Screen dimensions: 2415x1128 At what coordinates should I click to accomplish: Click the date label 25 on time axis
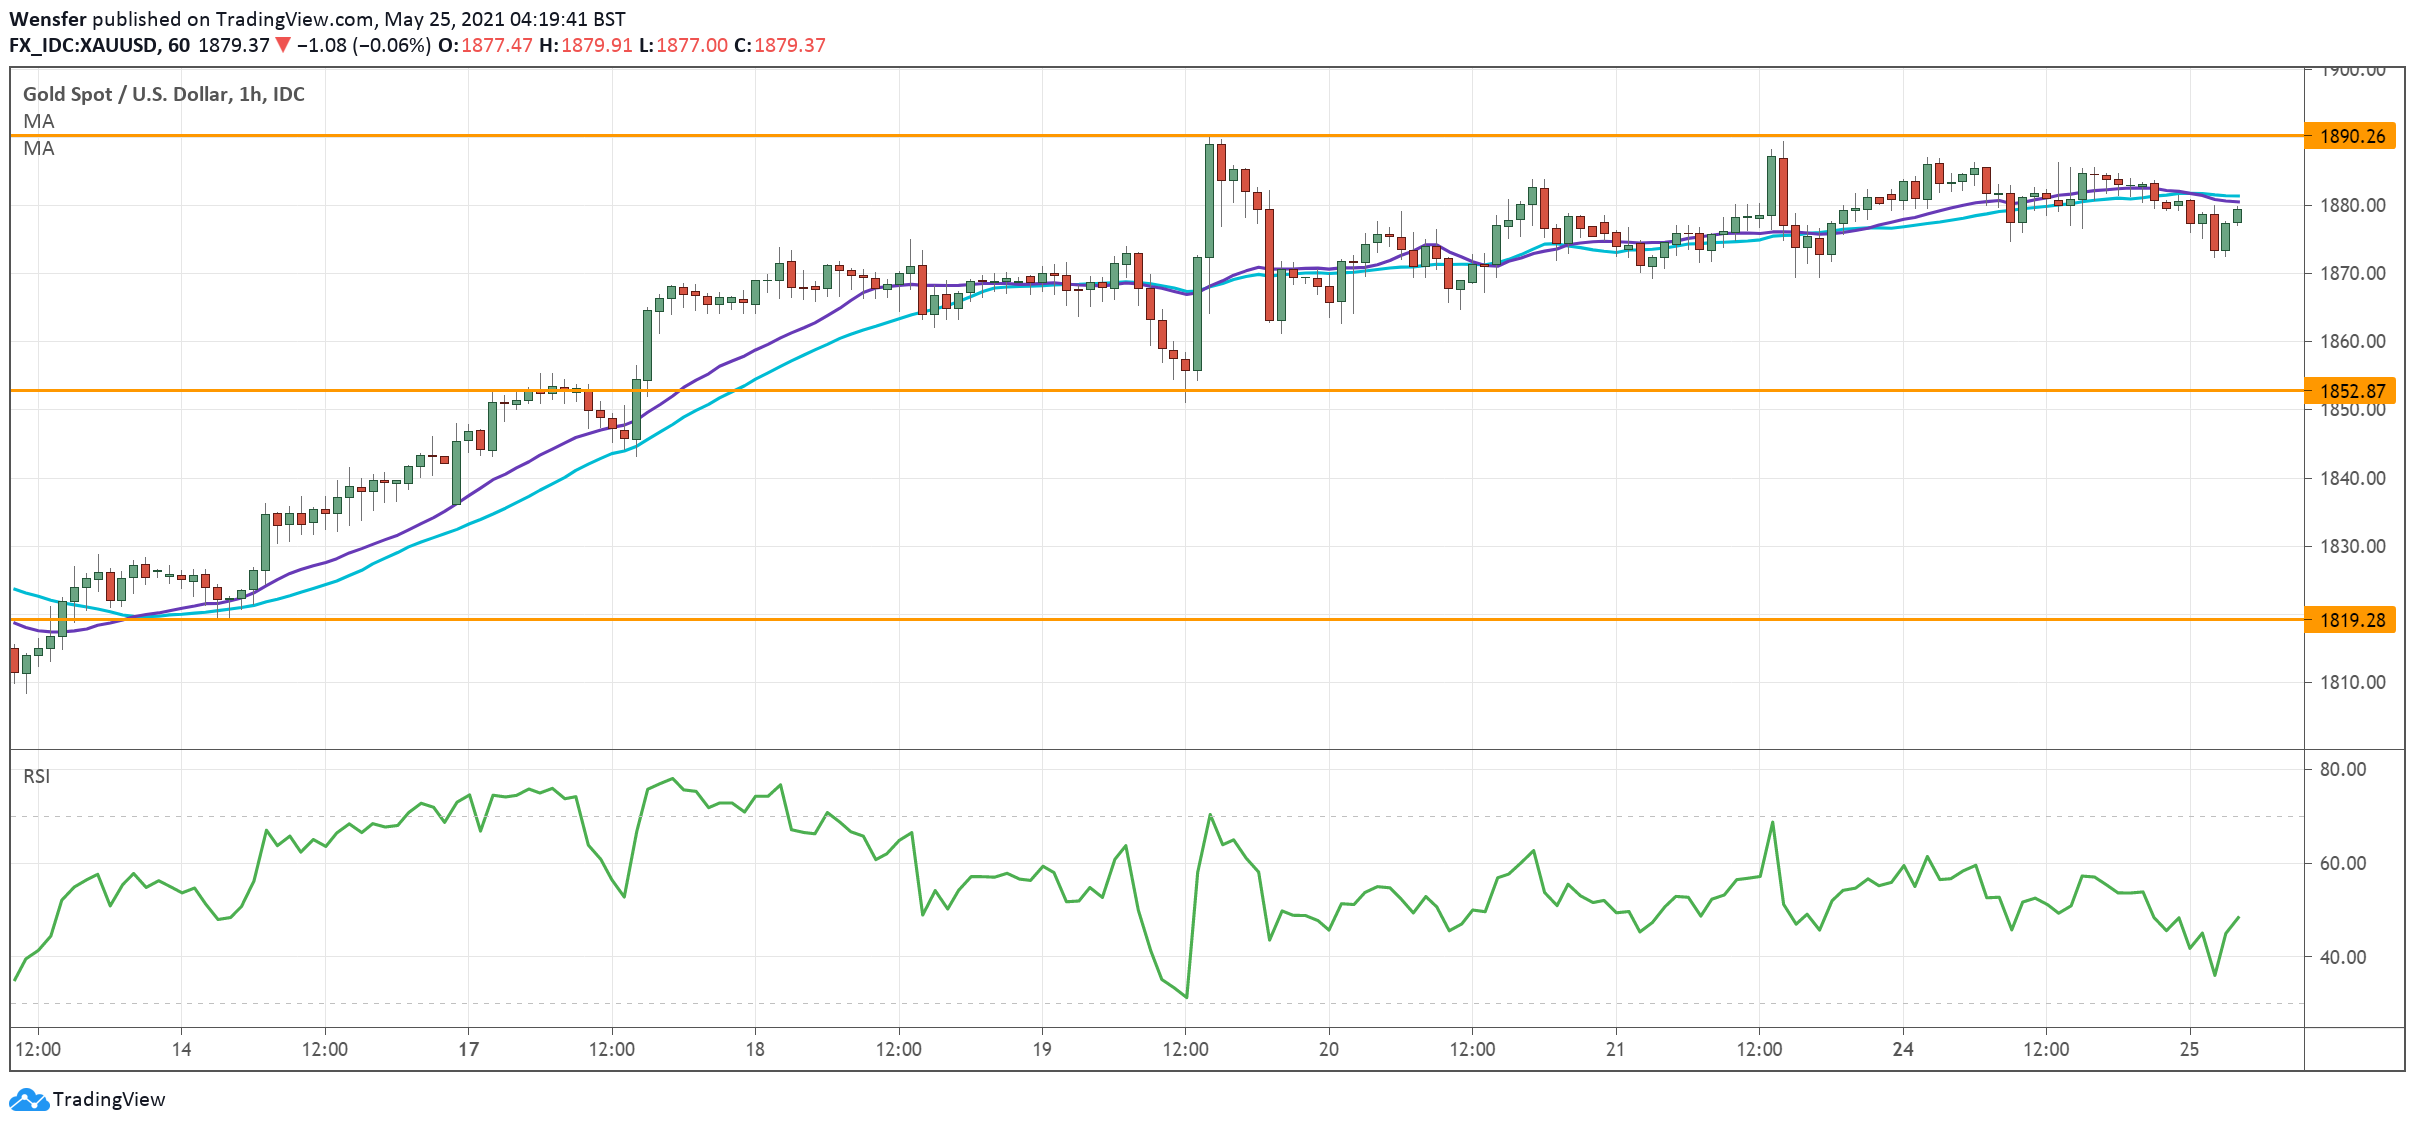pyautogui.click(x=2189, y=1049)
